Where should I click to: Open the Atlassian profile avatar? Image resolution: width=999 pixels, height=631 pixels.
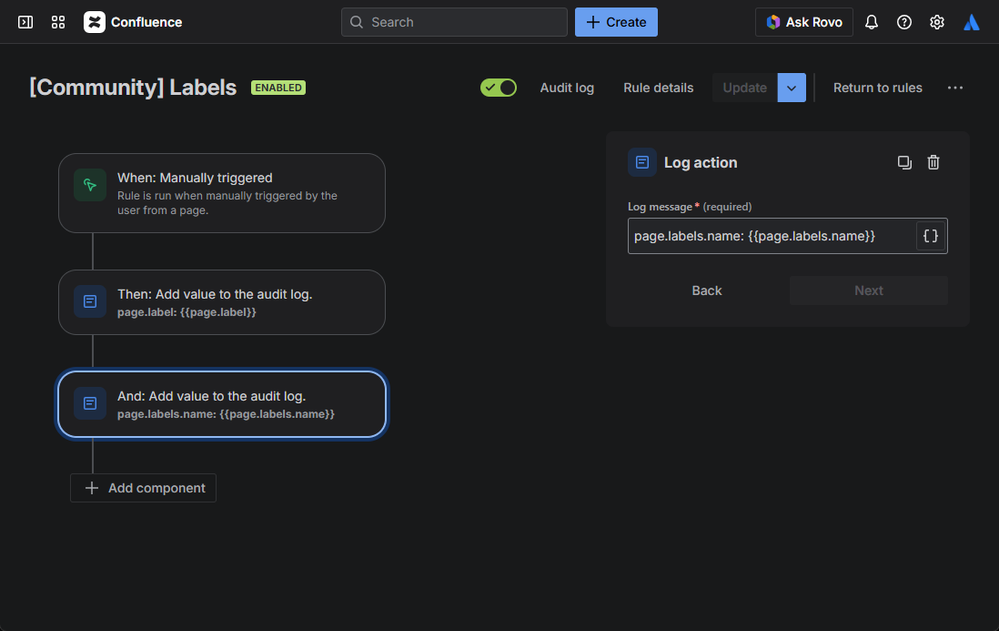(x=971, y=22)
